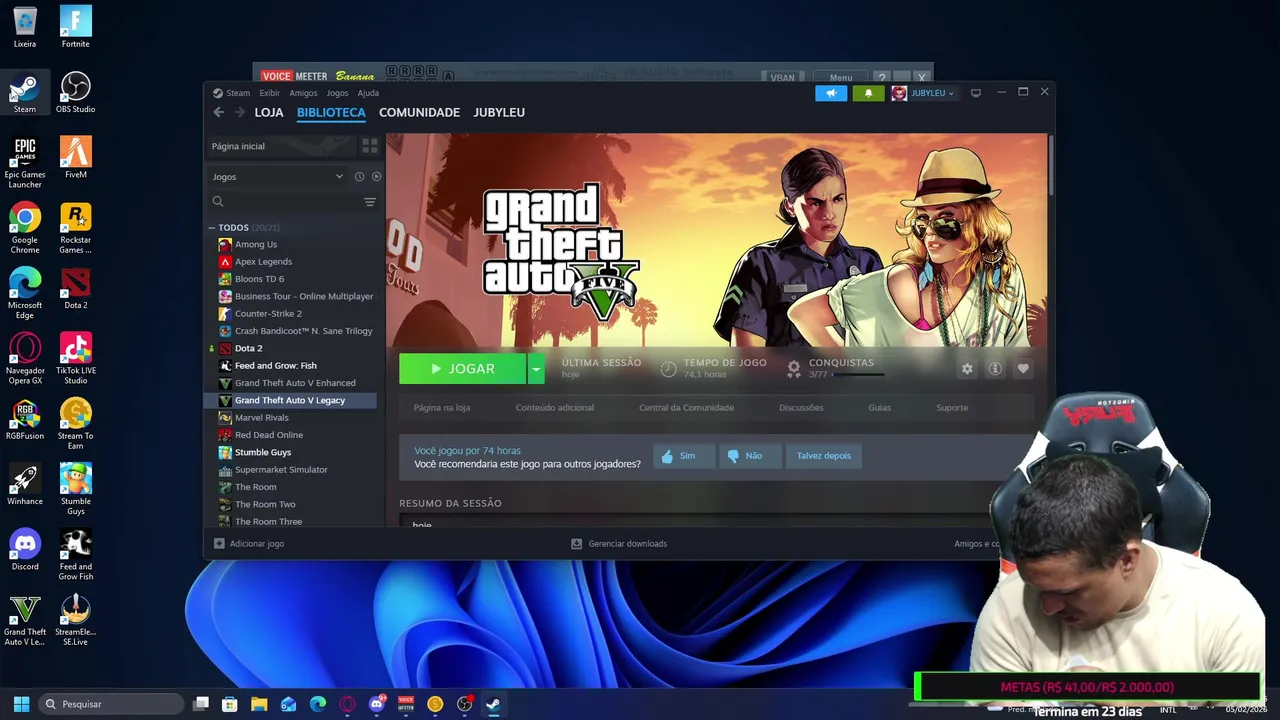The width and height of the screenshot is (1280, 720).
Task: Open the Epic Games Launcher desktop icon
Action: tap(25, 162)
